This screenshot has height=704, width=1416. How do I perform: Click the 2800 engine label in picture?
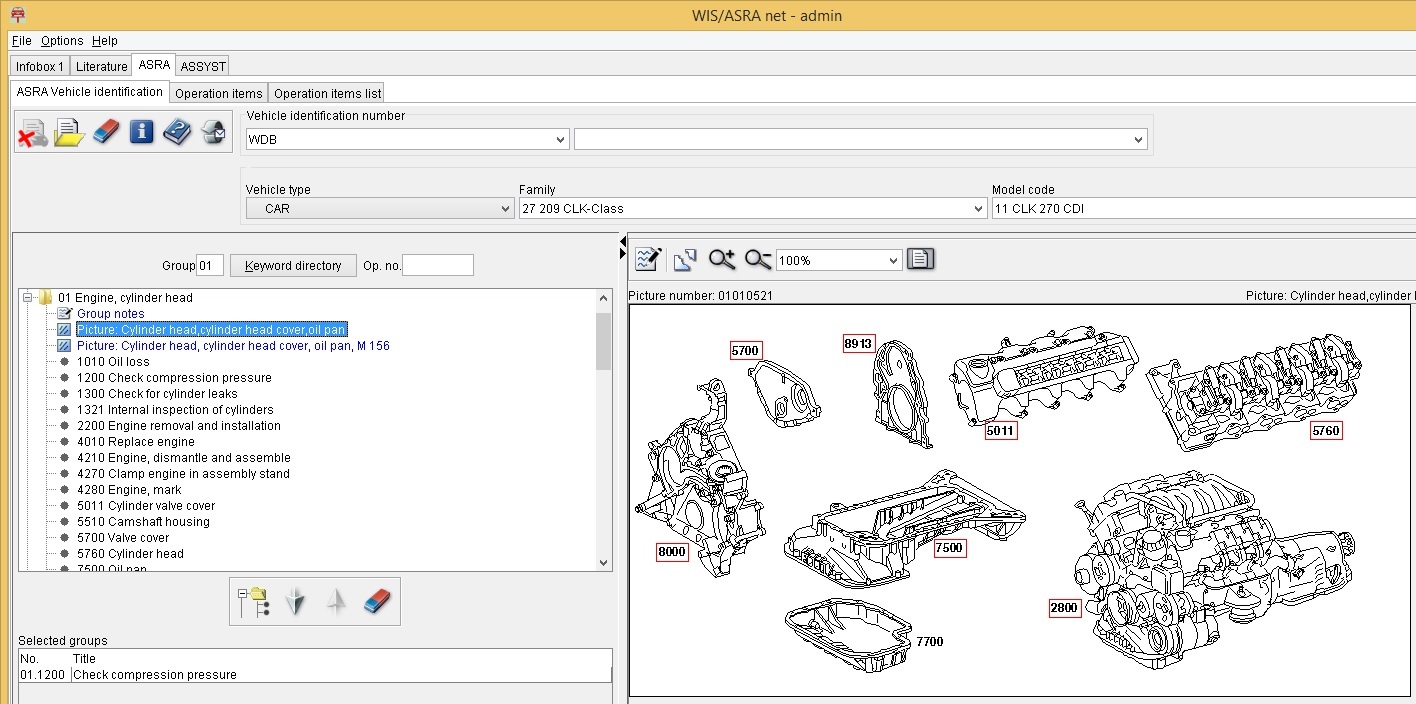pyautogui.click(x=1065, y=608)
